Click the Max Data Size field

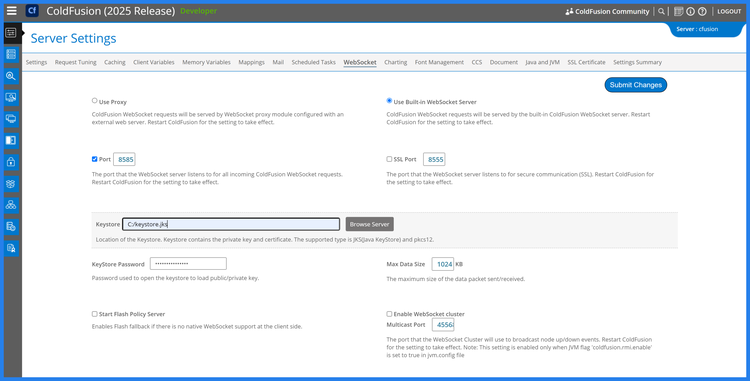point(443,264)
